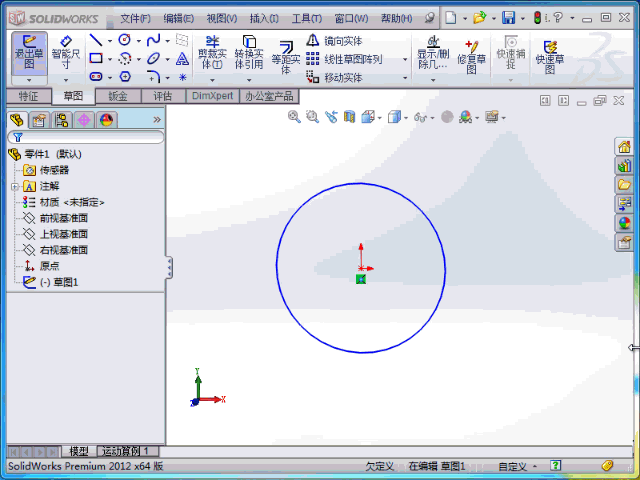Image resolution: width=640 pixels, height=480 pixels.
Task: Select the sketch Text (A) tool
Action: [x=182, y=59]
